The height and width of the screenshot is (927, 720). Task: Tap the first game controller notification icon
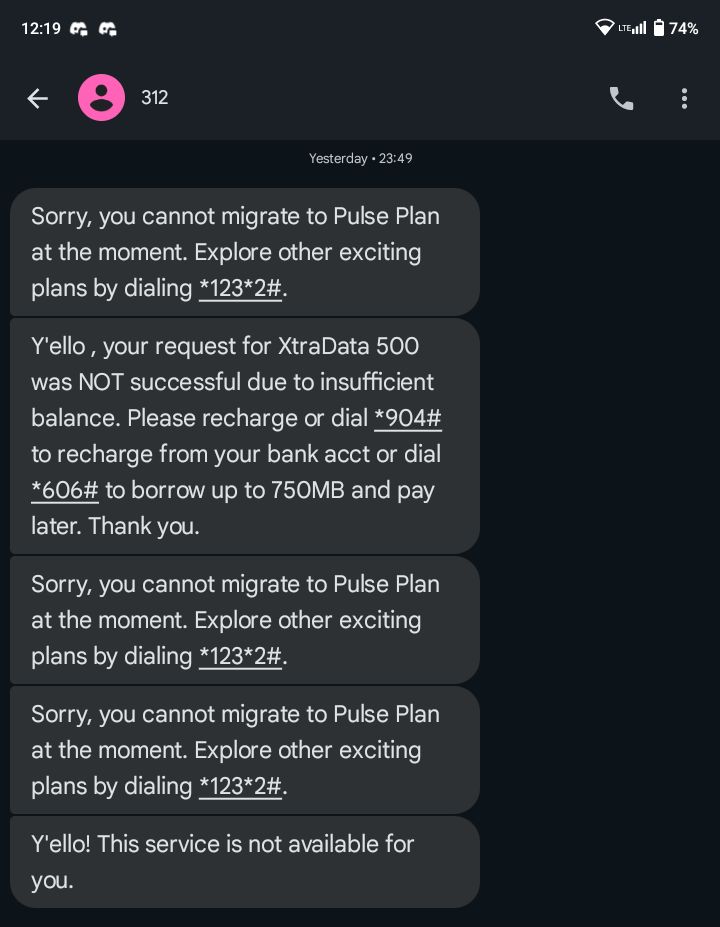(x=79, y=28)
